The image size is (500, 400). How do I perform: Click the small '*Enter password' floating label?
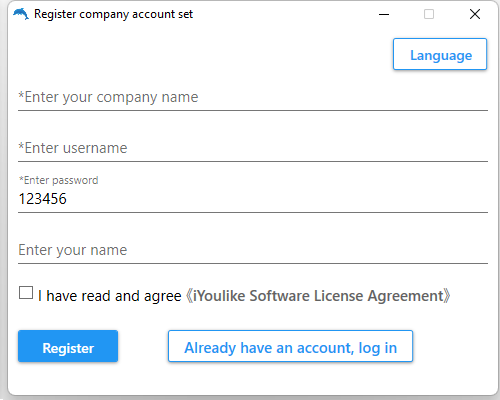tap(58, 180)
